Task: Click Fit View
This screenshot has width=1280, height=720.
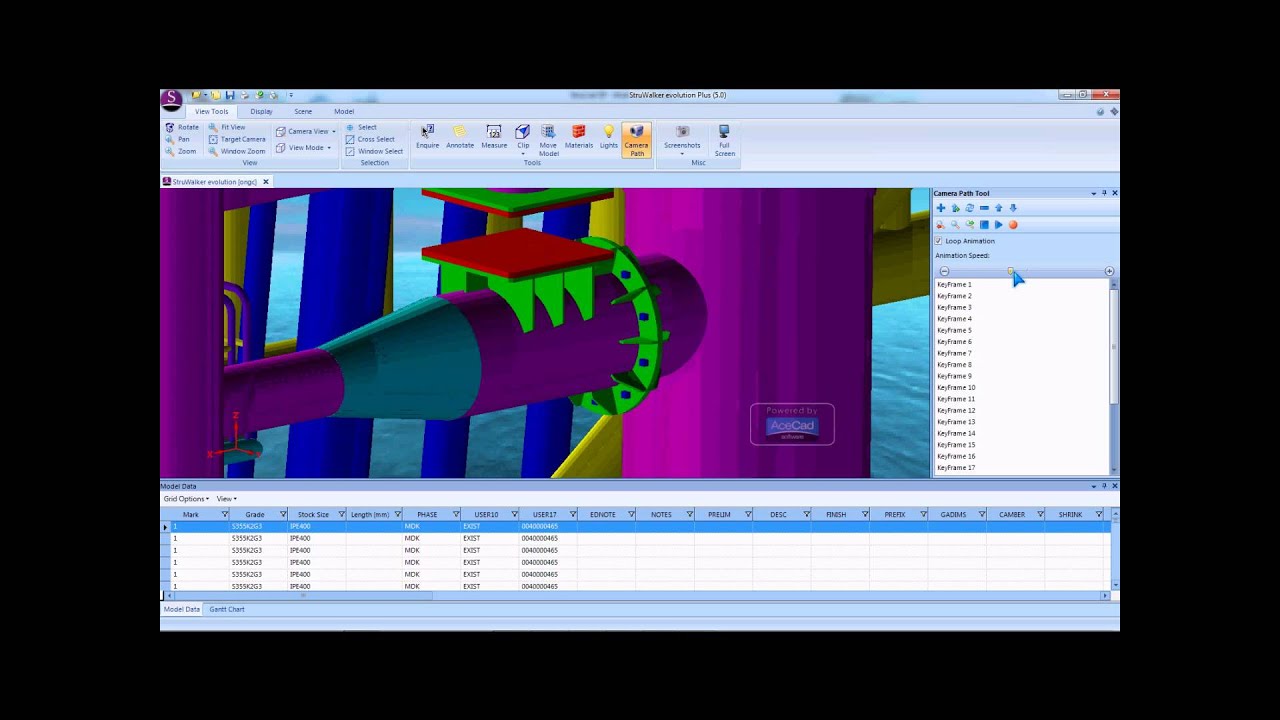Action: [227, 127]
